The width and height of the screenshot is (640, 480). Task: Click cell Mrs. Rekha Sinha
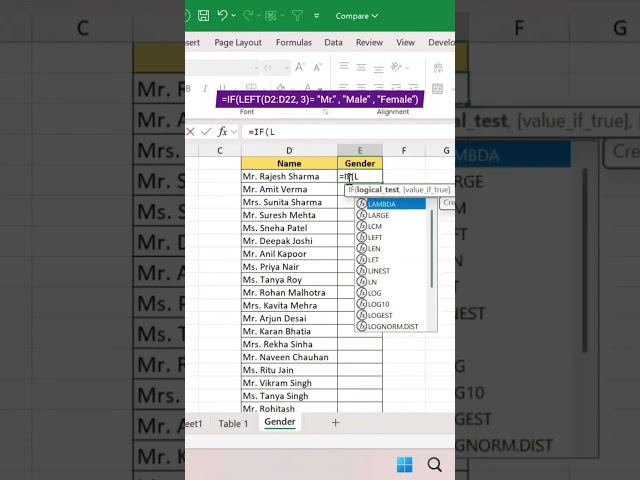coord(289,344)
